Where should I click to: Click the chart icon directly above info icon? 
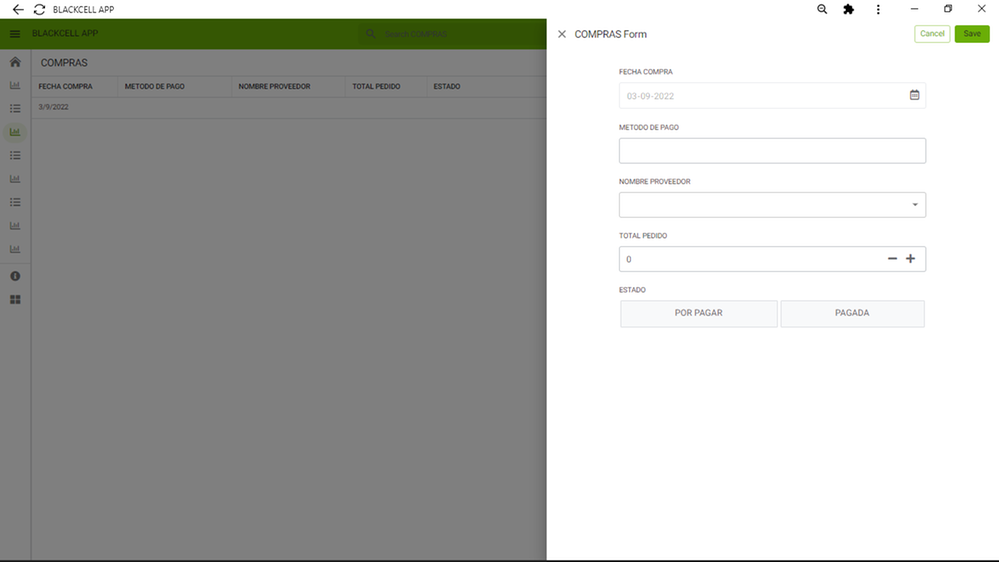click(15, 249)
